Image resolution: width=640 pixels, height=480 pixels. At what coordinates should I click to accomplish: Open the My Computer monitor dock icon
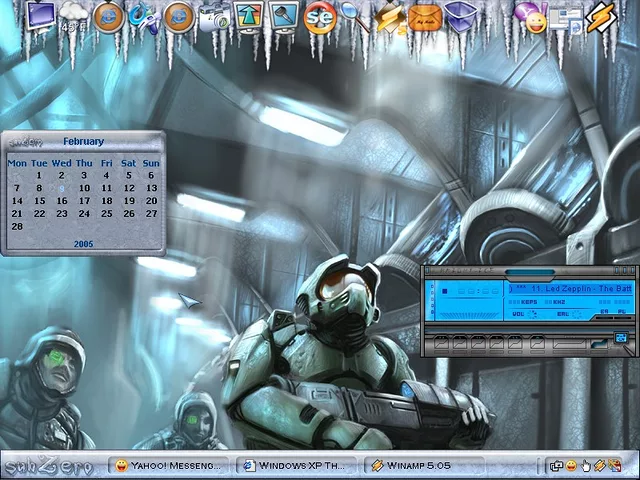40,16
